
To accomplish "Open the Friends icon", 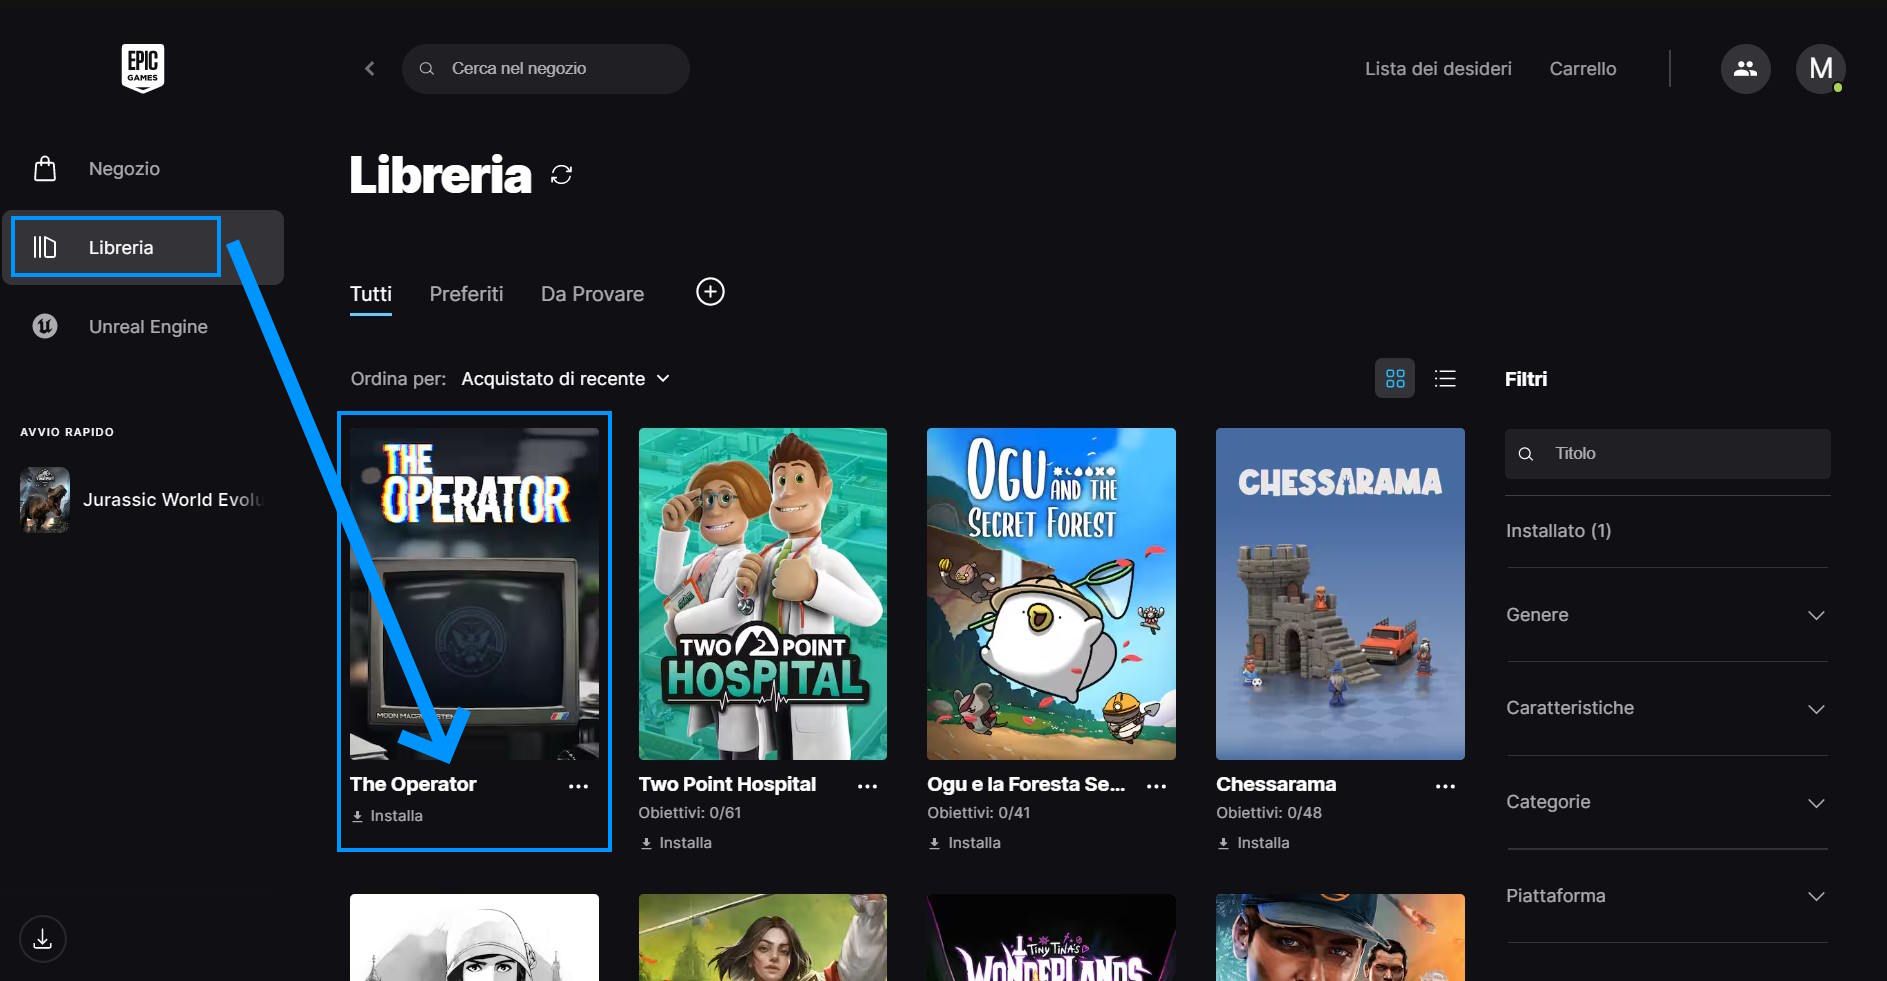I will click(1745, 68).
